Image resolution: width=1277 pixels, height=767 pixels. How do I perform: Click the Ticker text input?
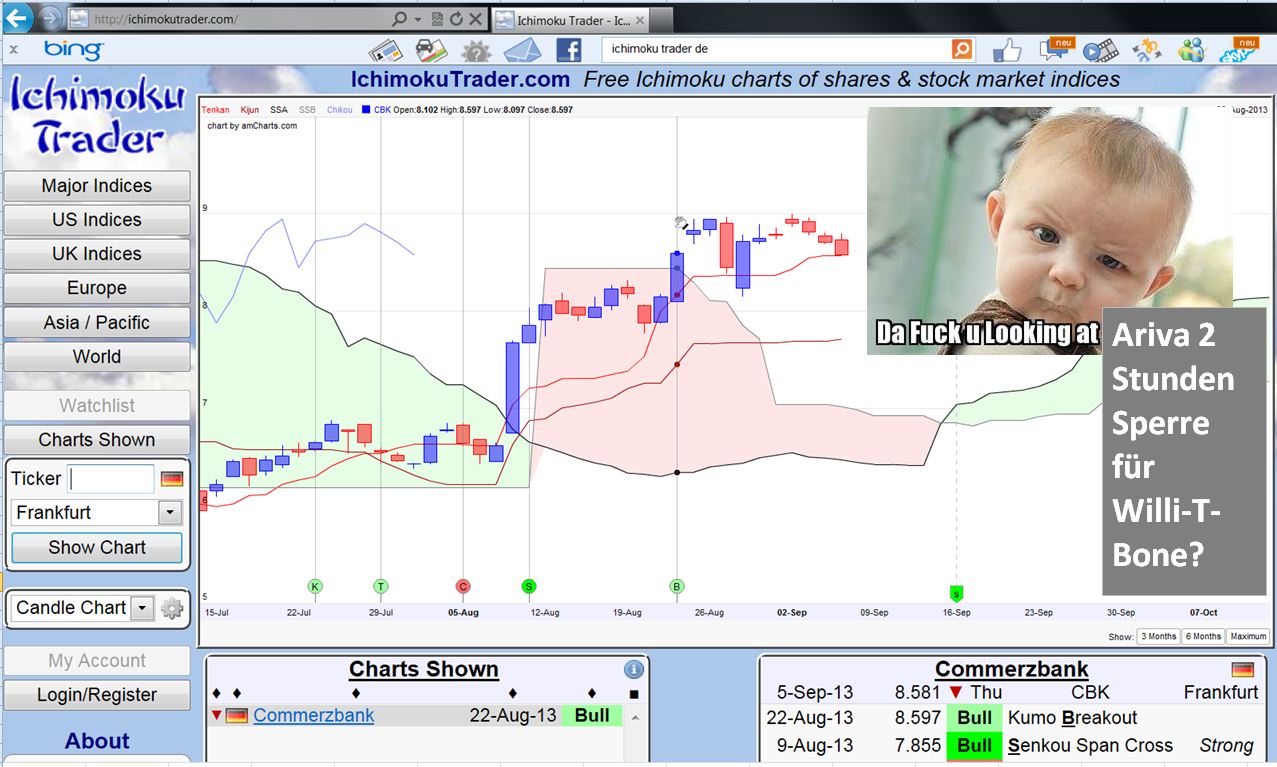pos(112,479)
